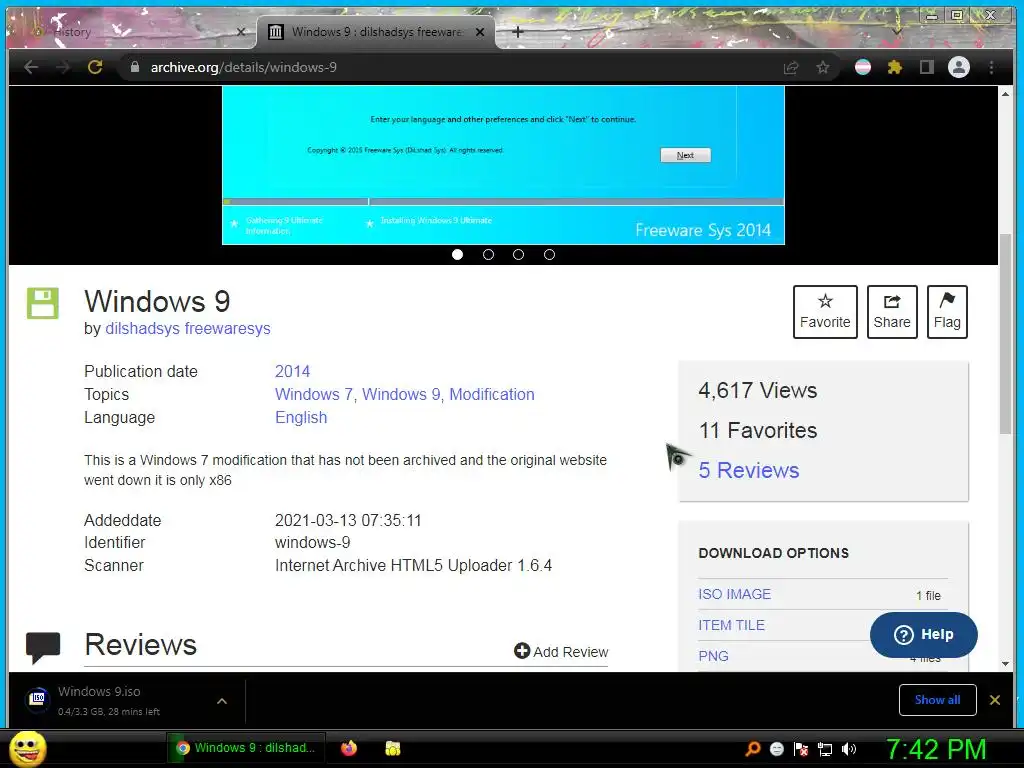The height and width of the screenshot is (768, 1024).
Task: Jump to the 5 Reviews link
Action: click(x=748, y=470)
